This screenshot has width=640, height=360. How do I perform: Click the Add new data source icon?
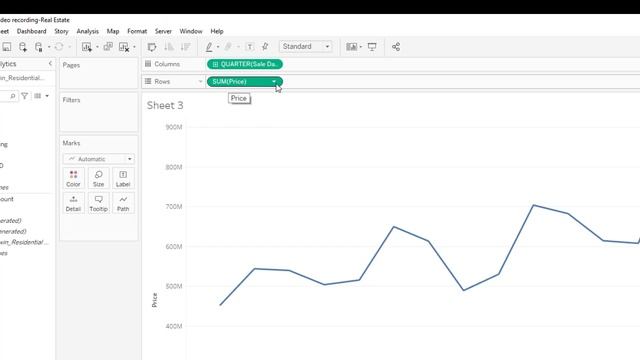pos(23,47)
